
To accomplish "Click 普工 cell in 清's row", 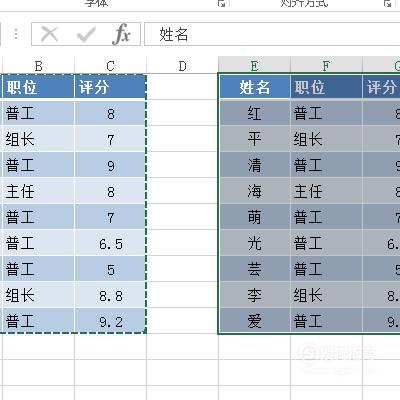I will [326, 165].
